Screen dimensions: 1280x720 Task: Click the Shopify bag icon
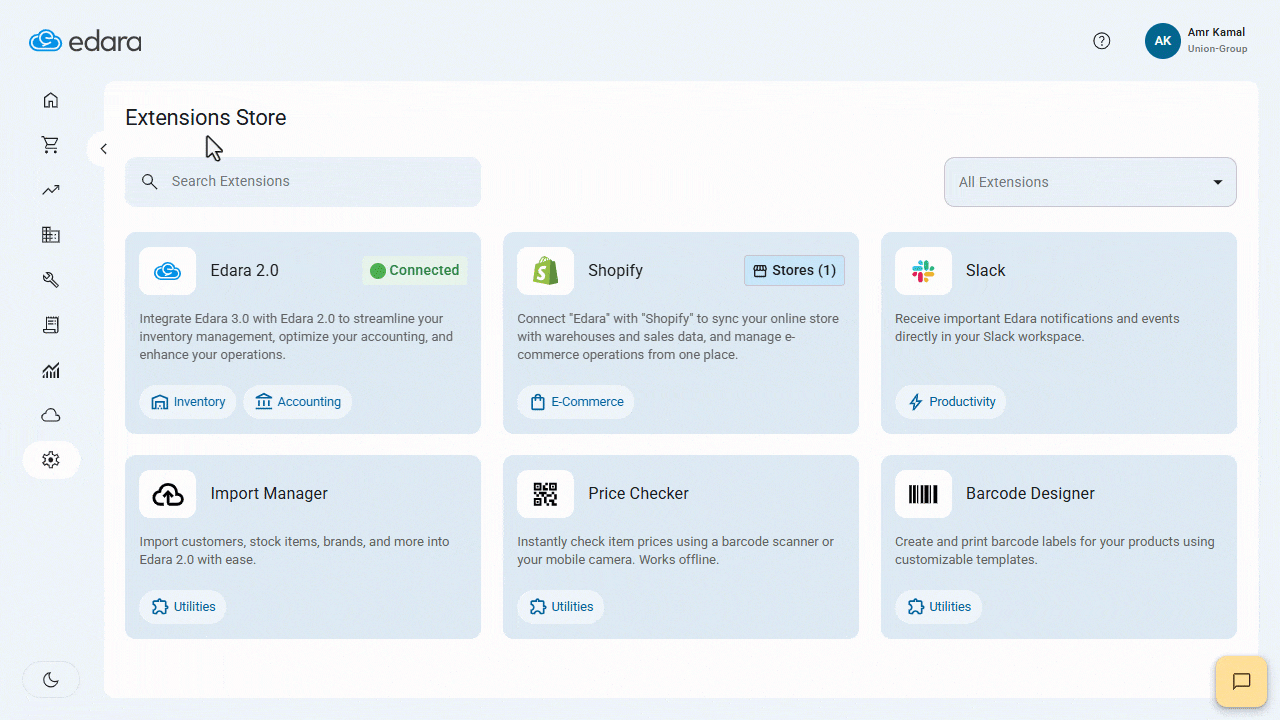coord(545,271)
